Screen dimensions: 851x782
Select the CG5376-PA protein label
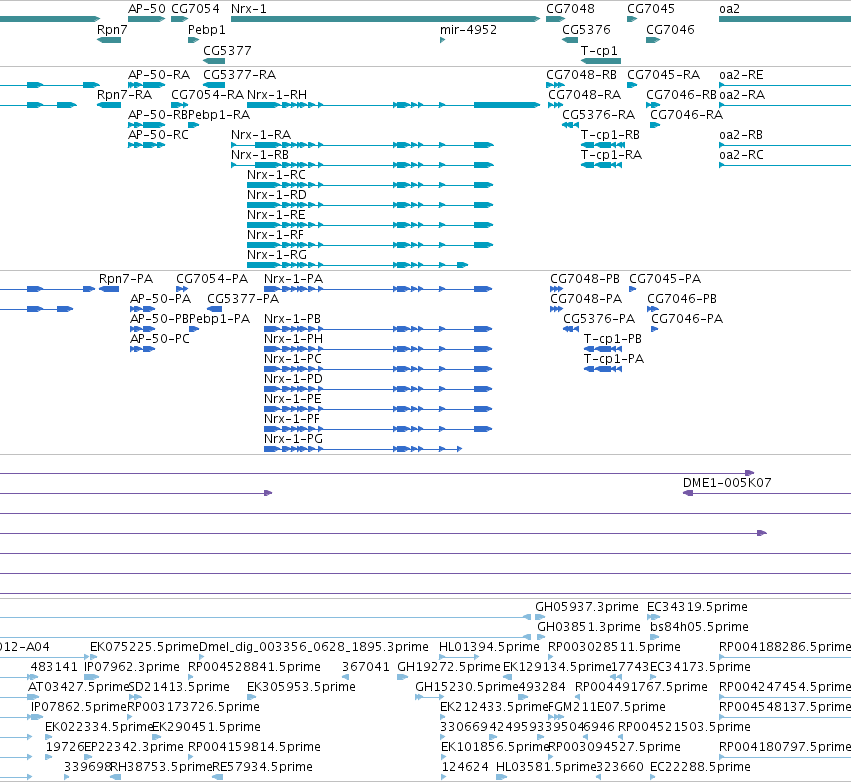pyautogui.click(x=599, y=319)
